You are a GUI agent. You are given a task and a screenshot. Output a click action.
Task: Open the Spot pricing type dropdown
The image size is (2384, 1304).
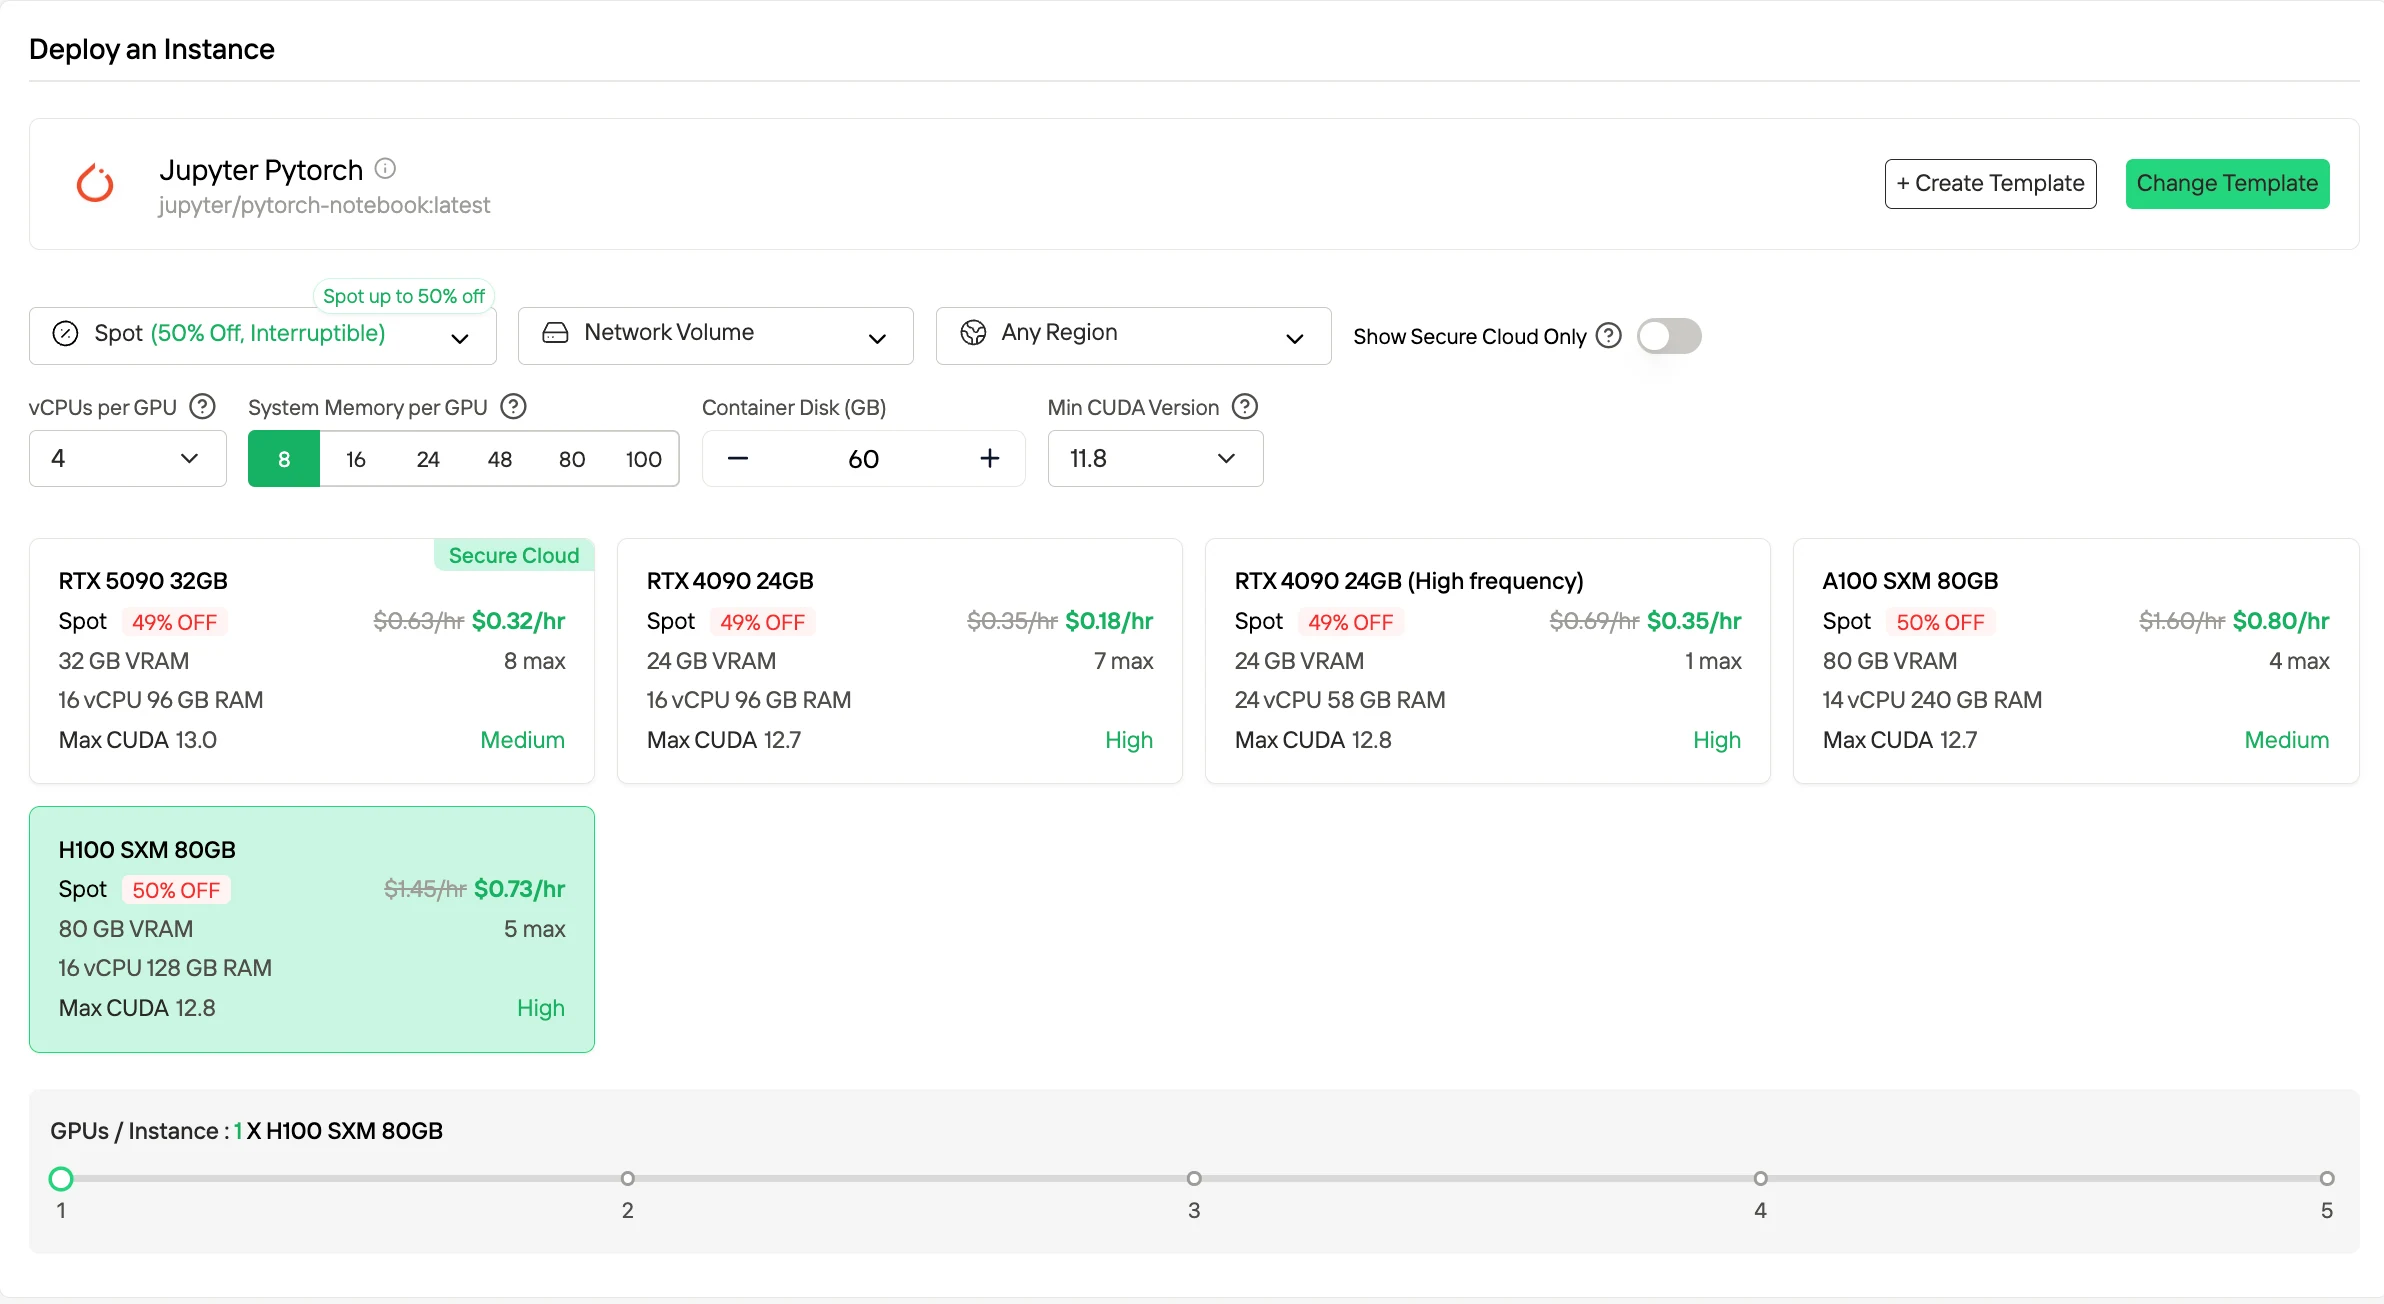point(263,336)
